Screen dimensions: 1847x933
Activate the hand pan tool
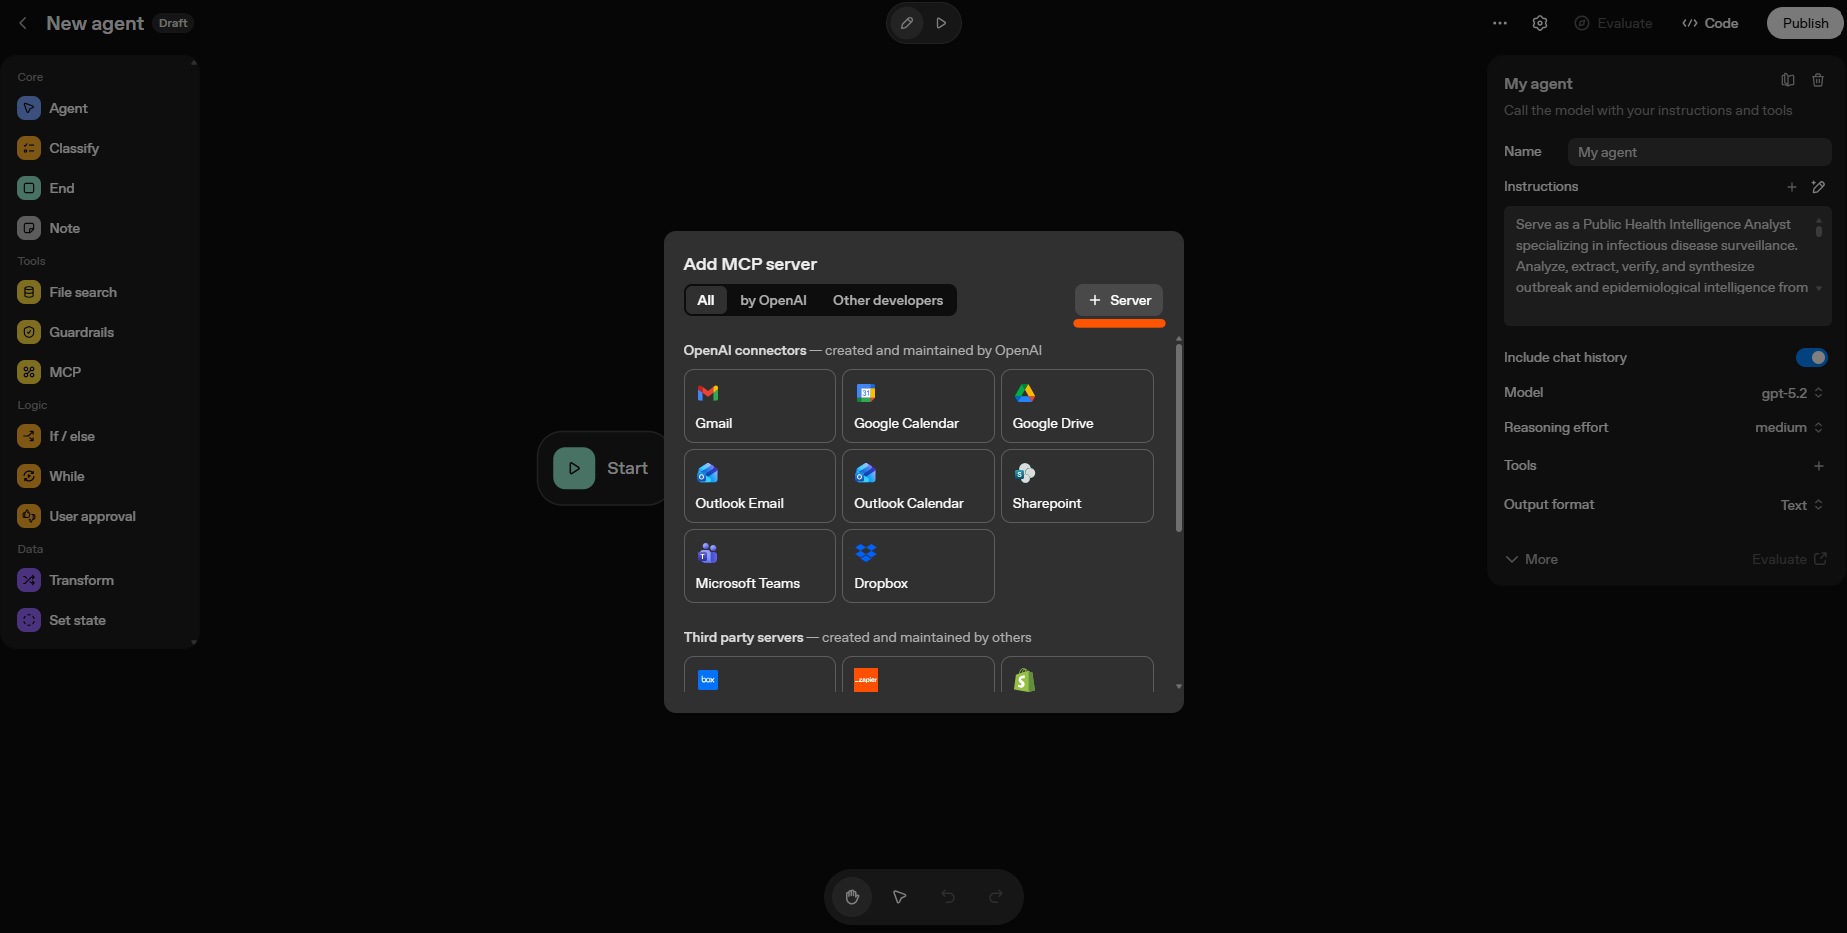coord(852,897)
